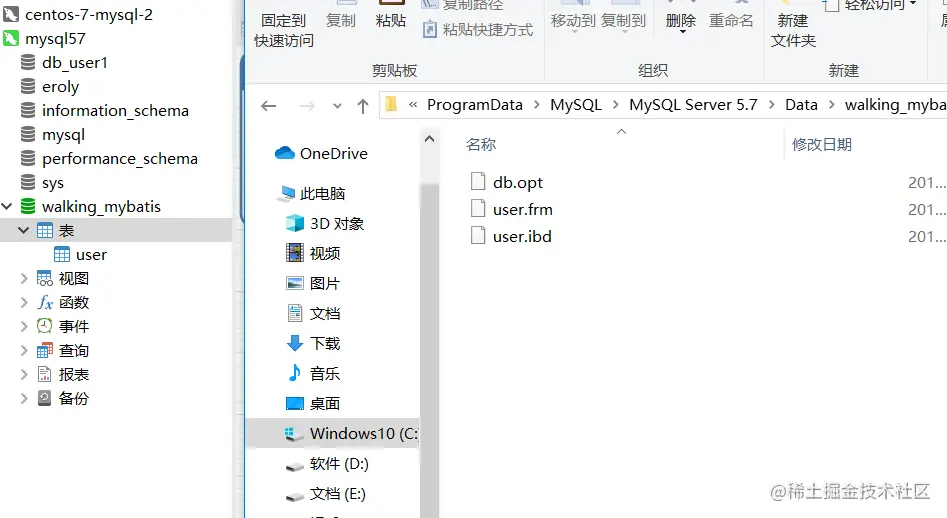Screen dimensions: 947x518
Task: Expand the 函数 functions node
Action: tap(24, 302)
